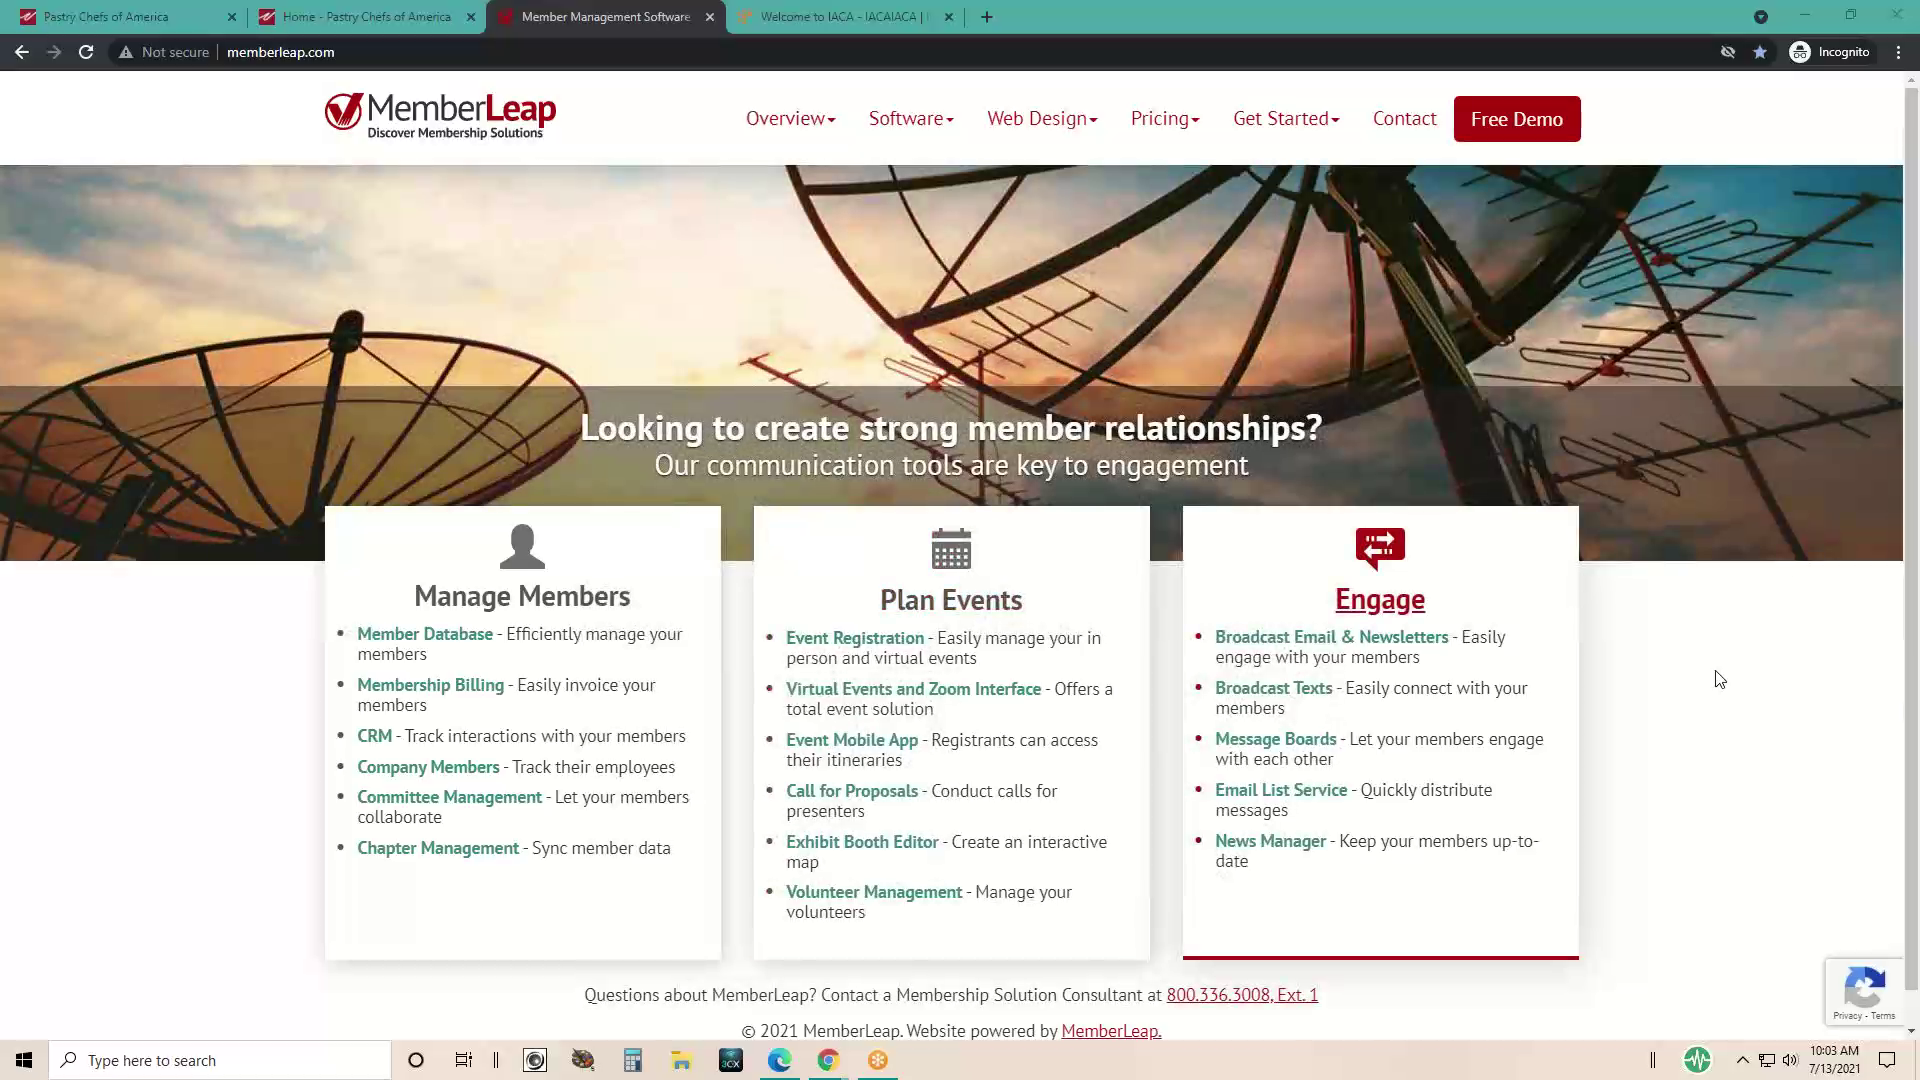Open the Committee Management link

tap(449, 797)
